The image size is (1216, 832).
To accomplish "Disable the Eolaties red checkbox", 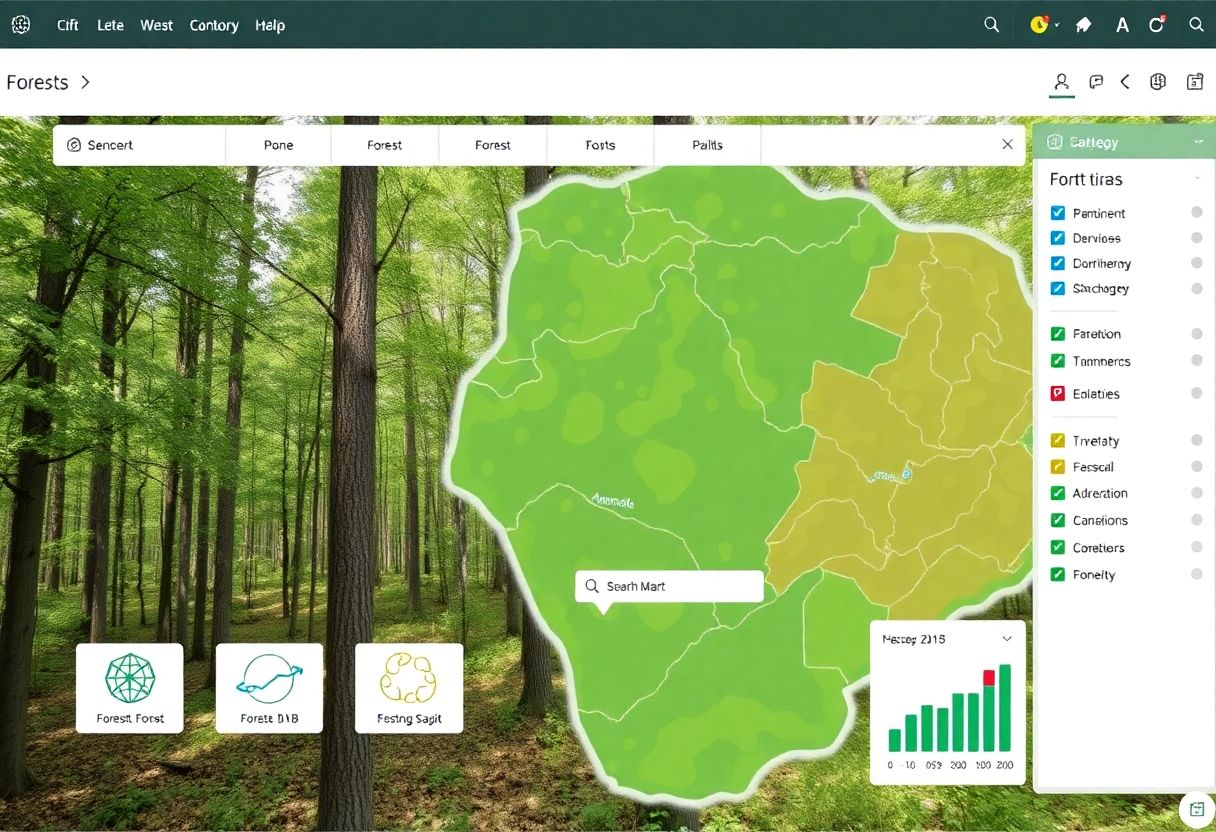I will (x=1058, y=393).
